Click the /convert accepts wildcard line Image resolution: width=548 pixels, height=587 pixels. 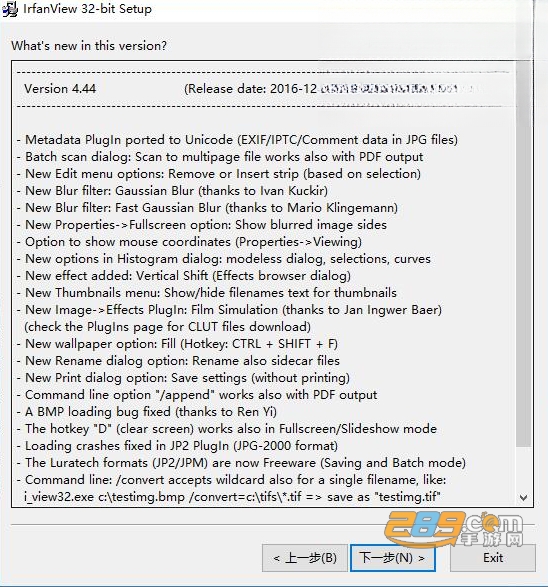[x=232, y=480]
